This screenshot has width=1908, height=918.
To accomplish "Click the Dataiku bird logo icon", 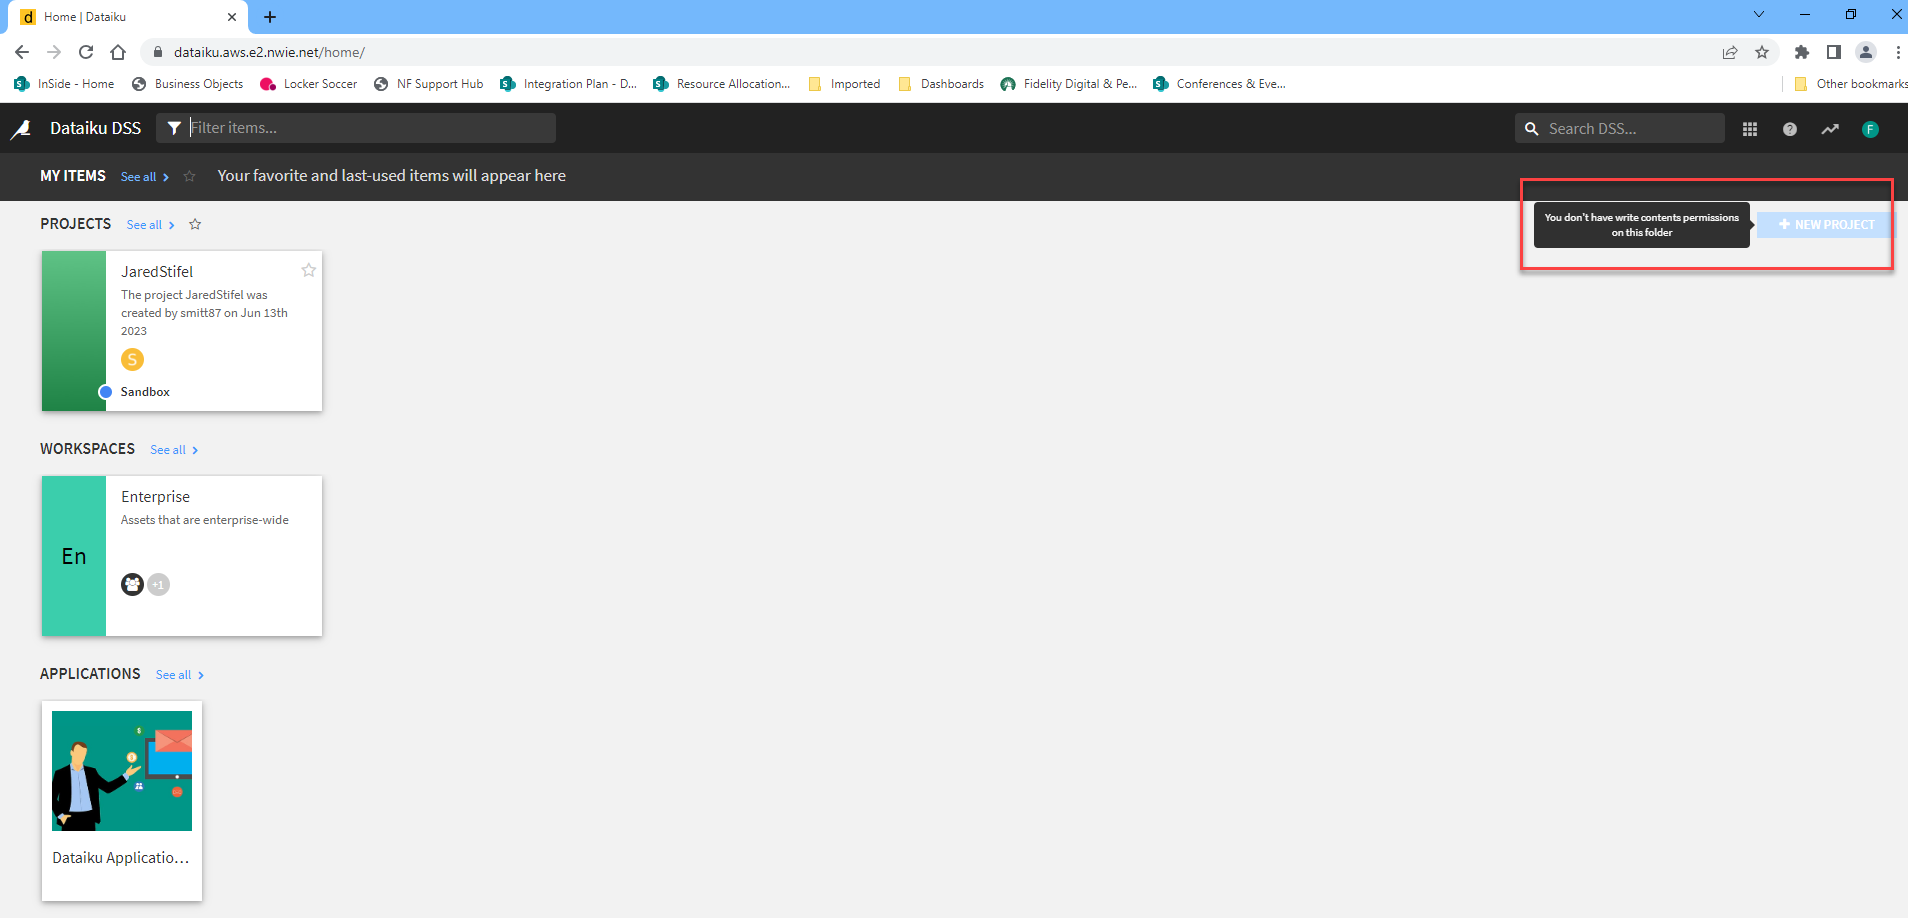I will point(21,129).
